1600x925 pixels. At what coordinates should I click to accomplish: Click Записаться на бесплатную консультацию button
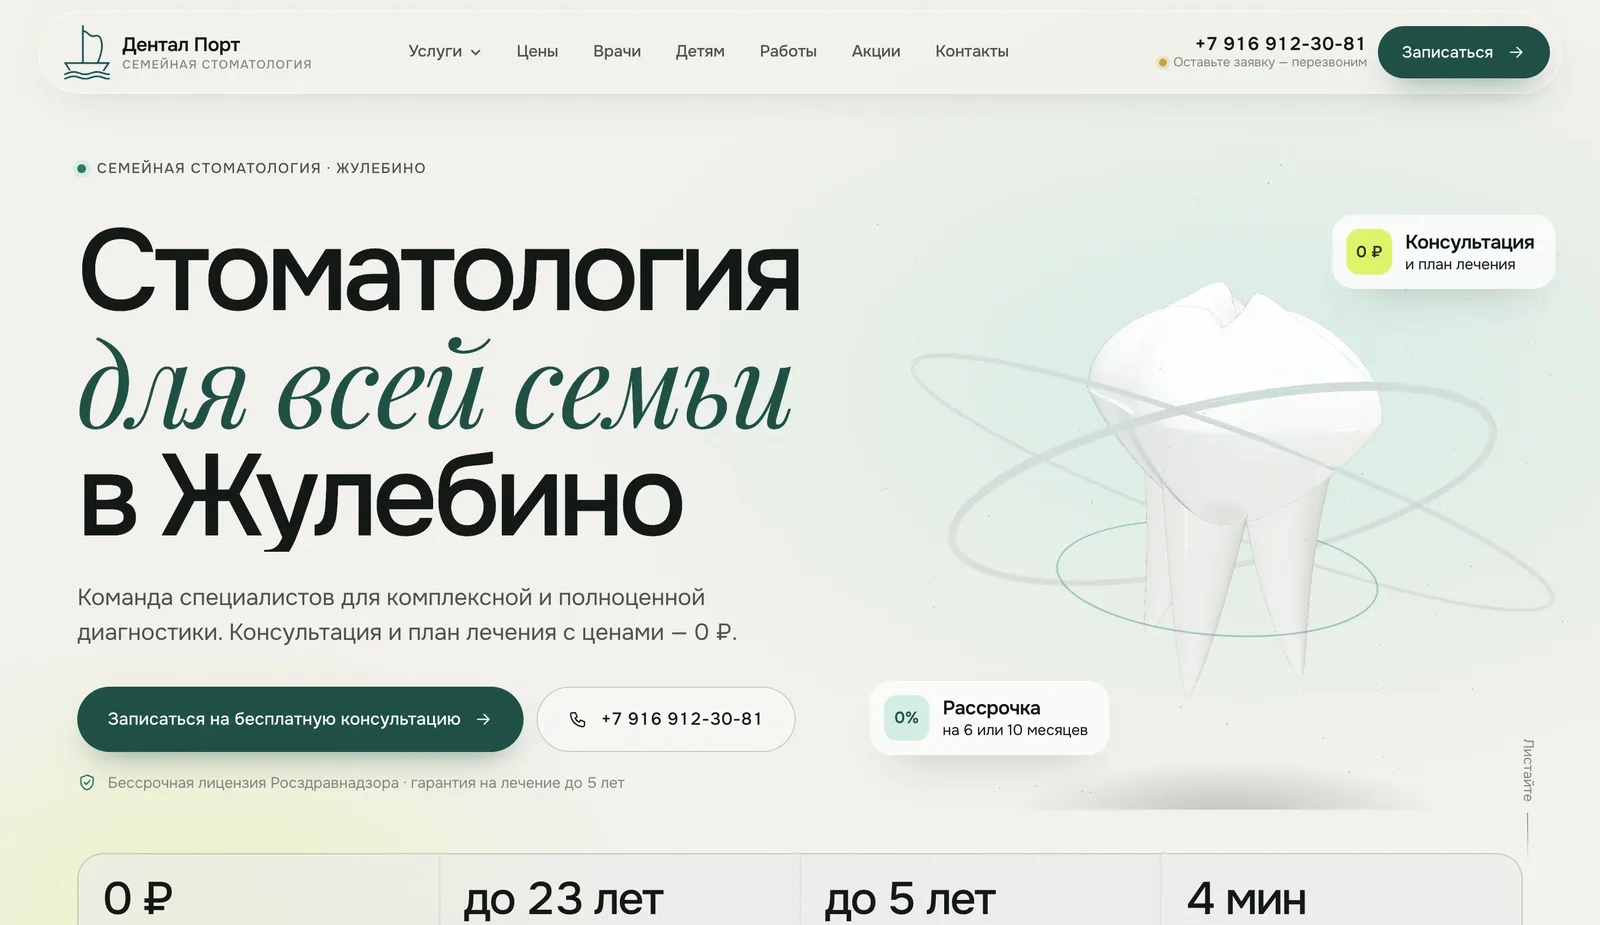[x=300, y=719]
